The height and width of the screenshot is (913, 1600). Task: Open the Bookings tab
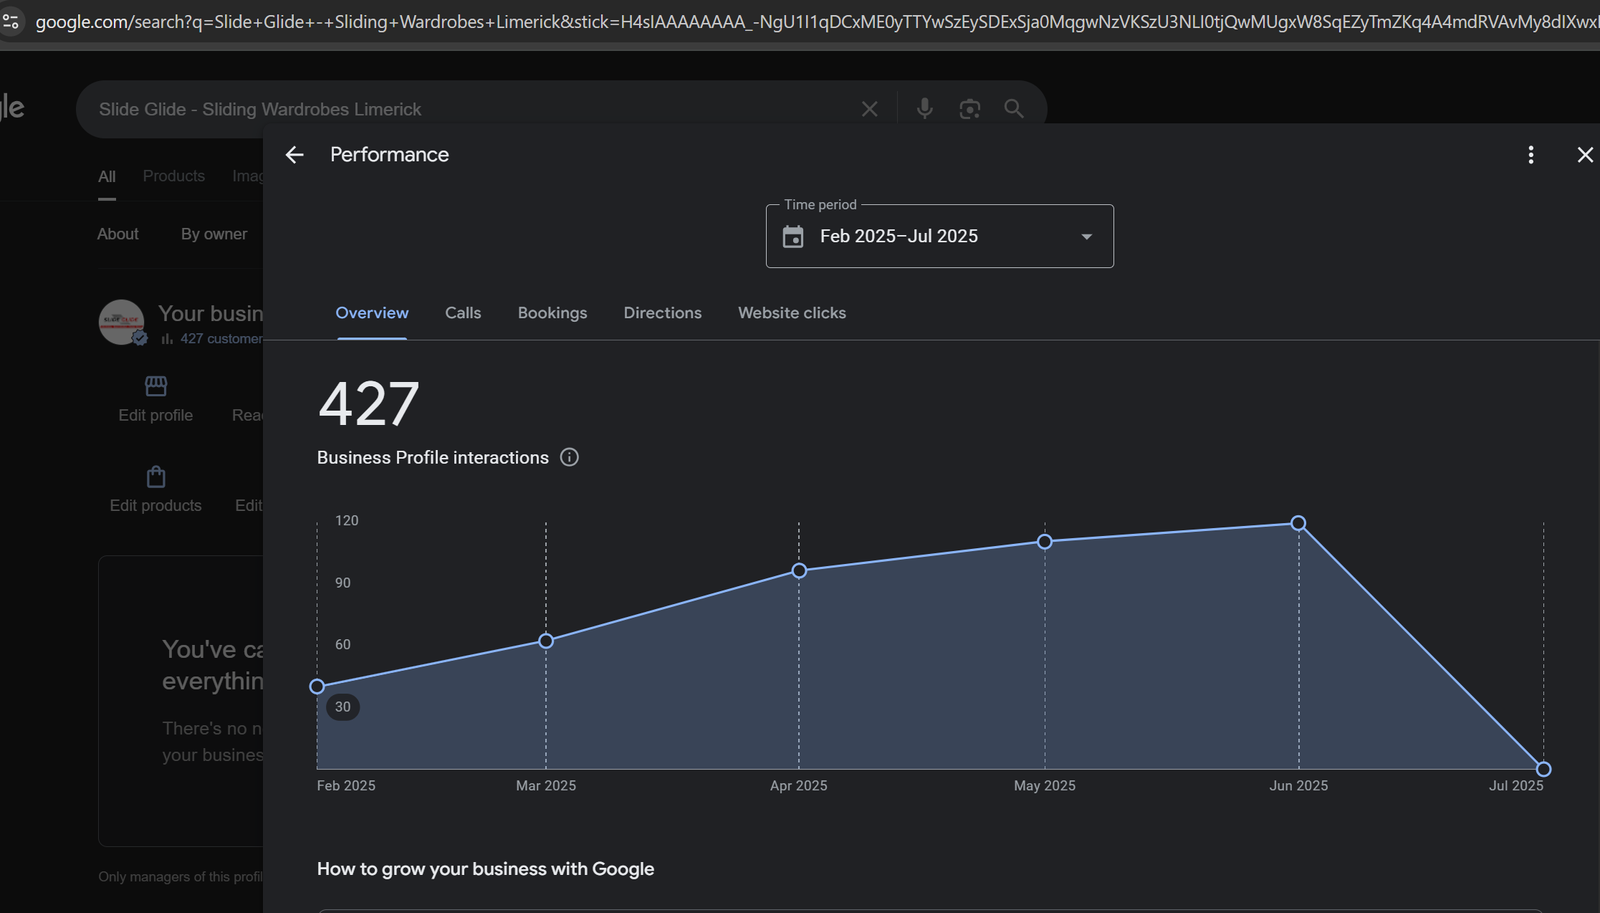552,313
